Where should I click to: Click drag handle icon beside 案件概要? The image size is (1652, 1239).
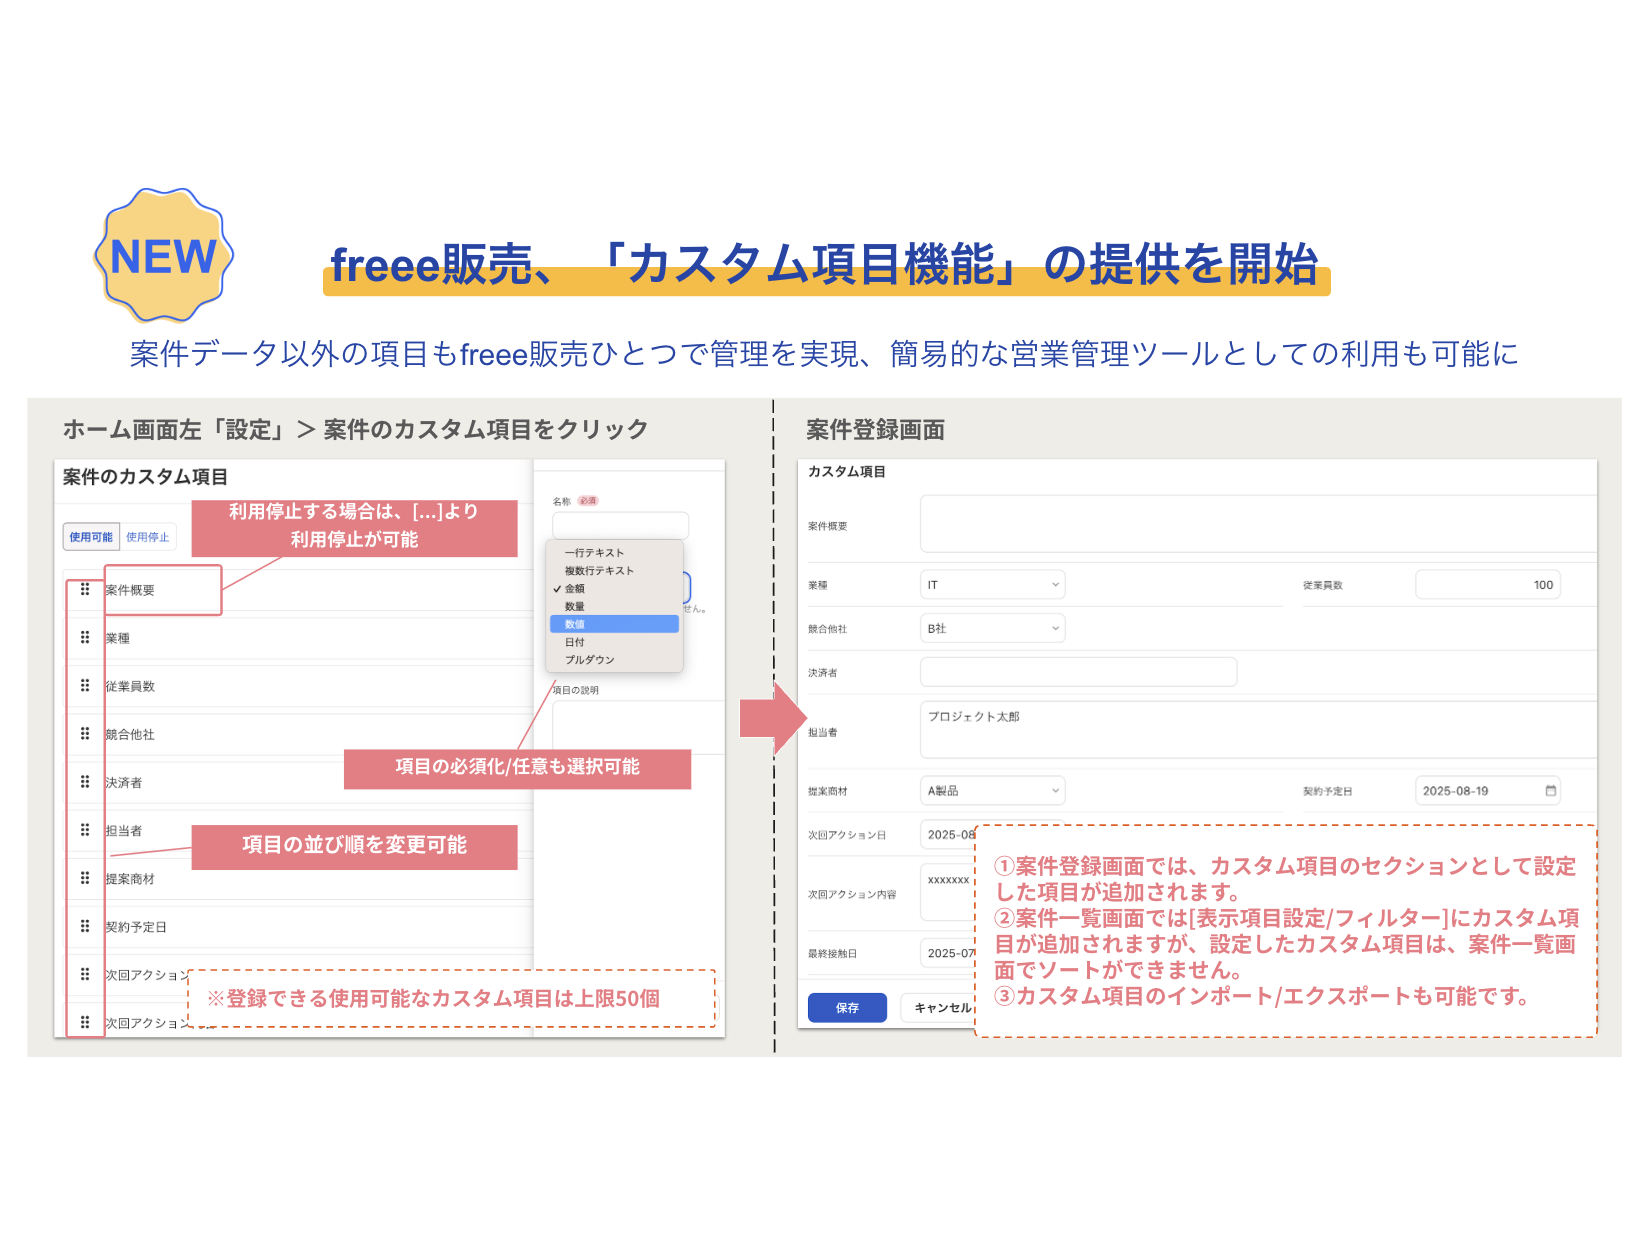click(85, 589)
